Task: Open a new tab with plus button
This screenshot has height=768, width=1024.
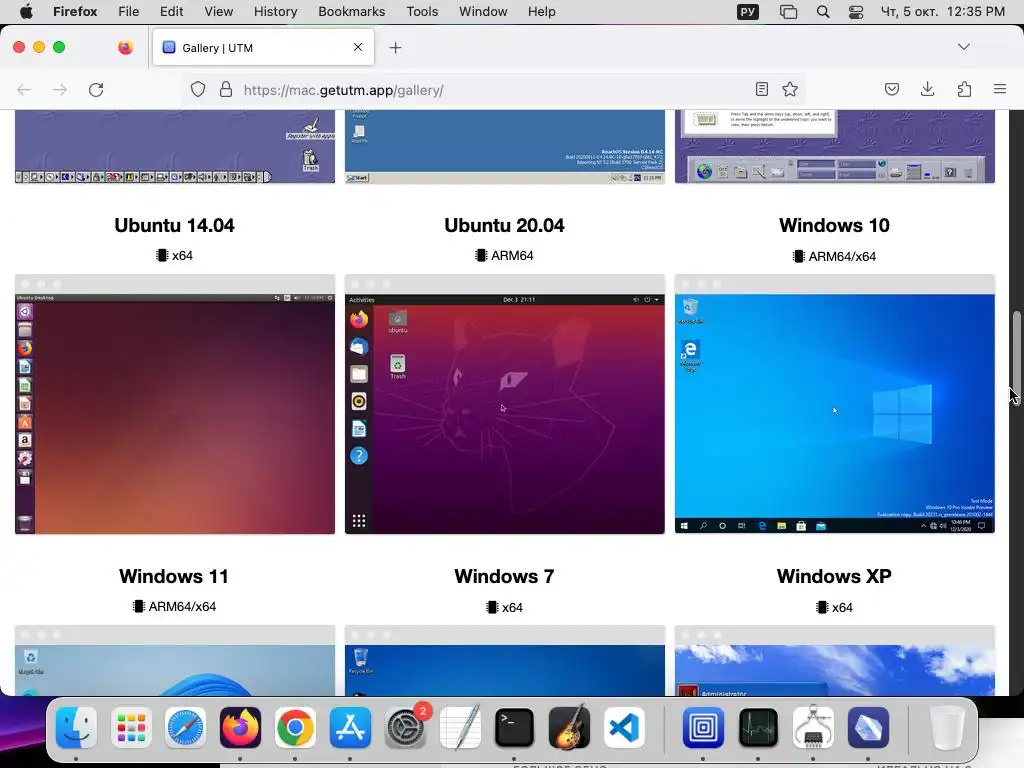Action: [395, 48]
